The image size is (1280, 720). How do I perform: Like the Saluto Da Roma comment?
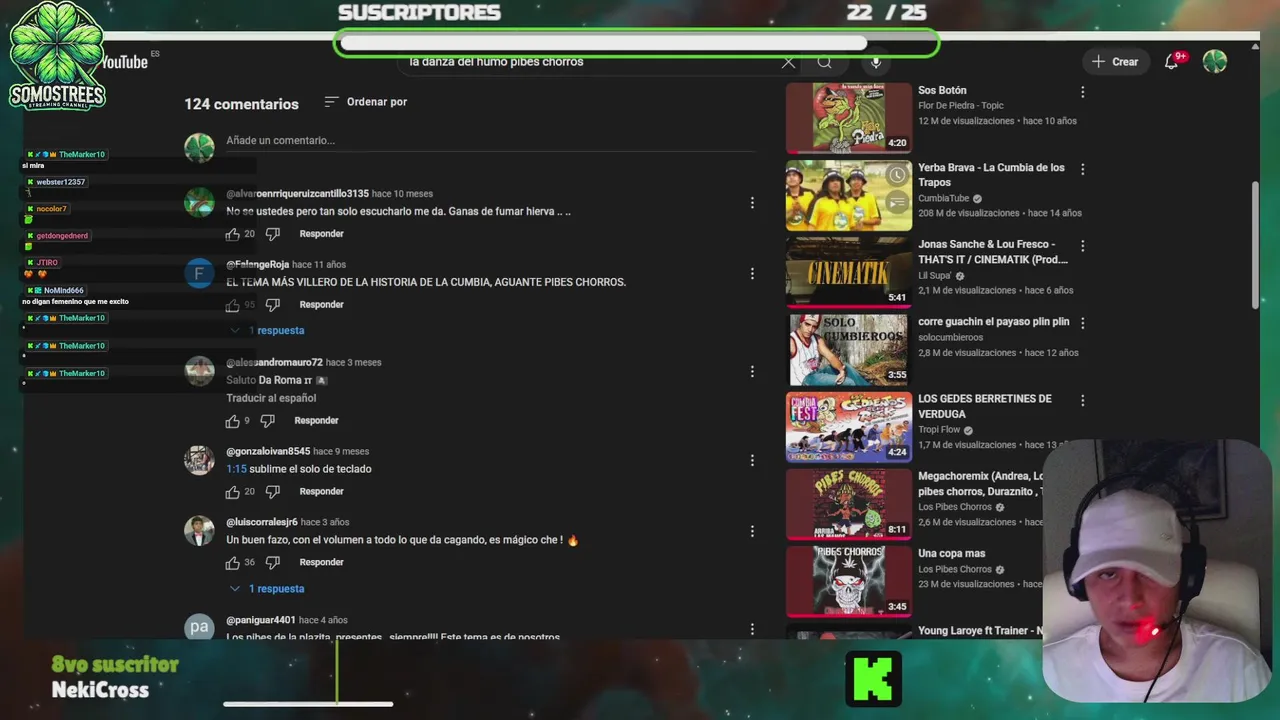(x=232, y=421)
